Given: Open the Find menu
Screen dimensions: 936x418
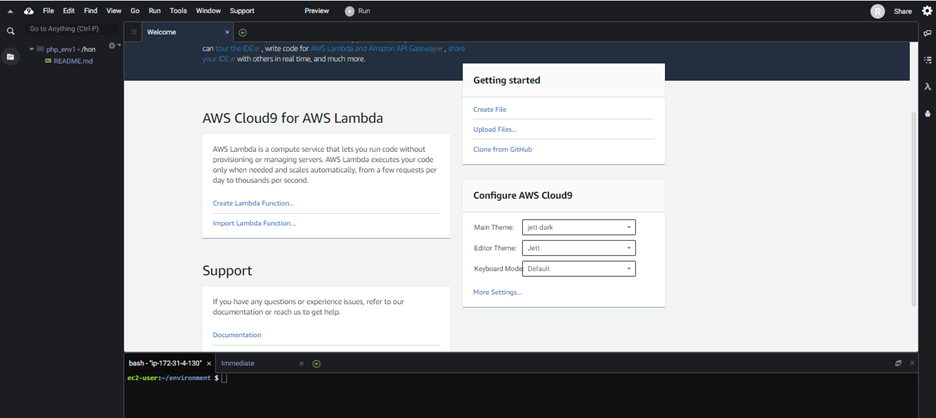Looking at the screenshot, I should (x=90, y=11).
